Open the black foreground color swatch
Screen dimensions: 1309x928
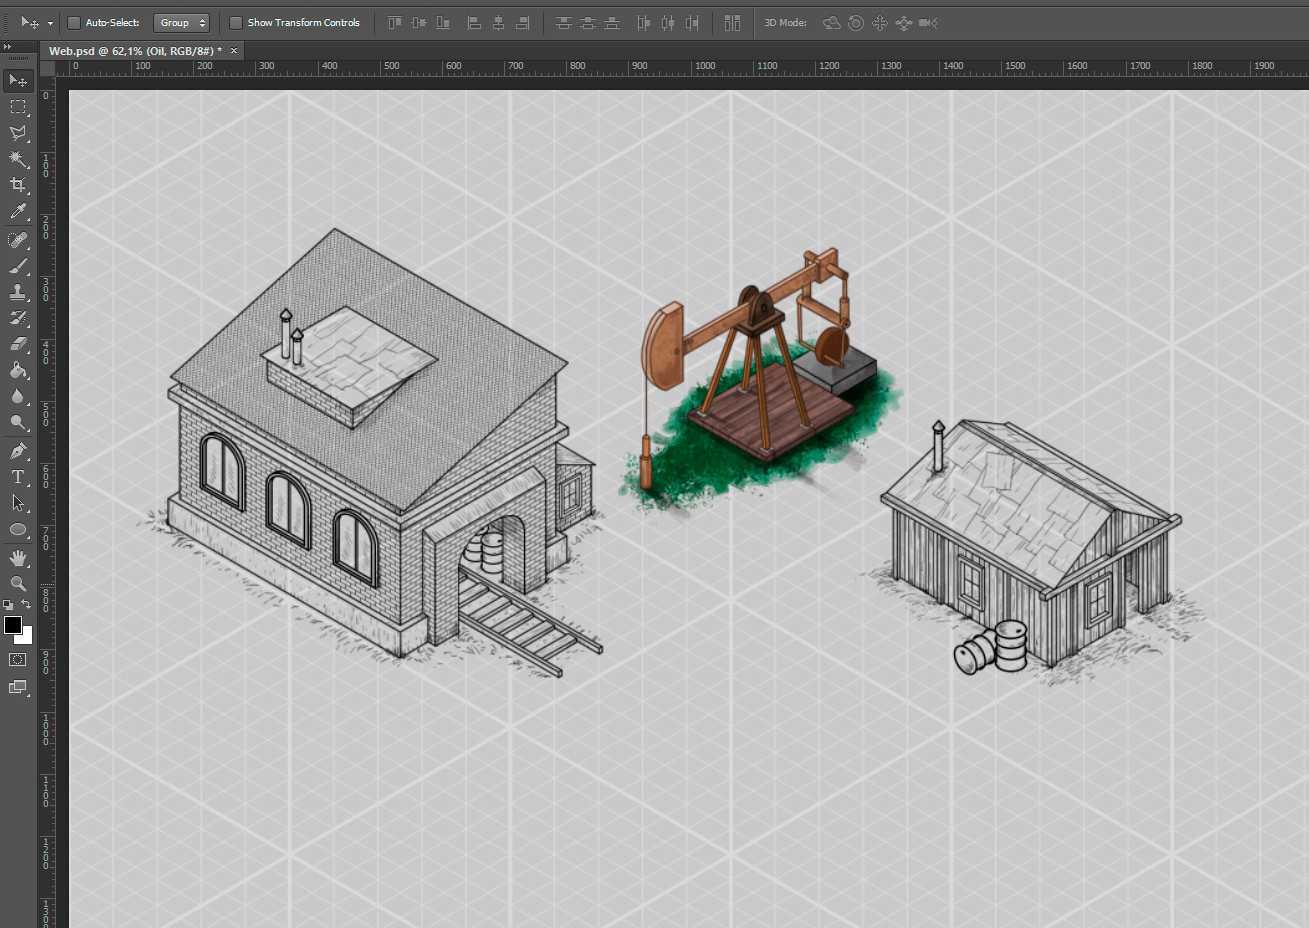coord(13,625)
